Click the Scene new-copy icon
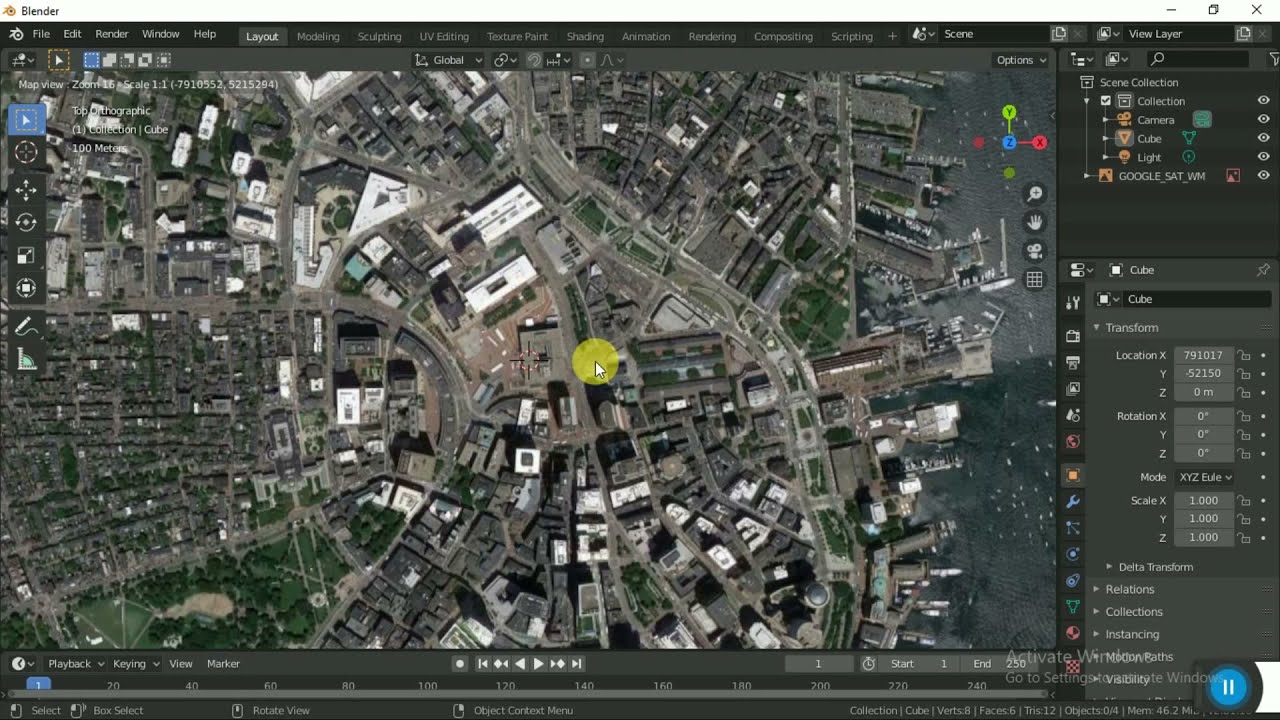Image resolution: width=1280 pixels, height=720 pixels. [1059, 34]
